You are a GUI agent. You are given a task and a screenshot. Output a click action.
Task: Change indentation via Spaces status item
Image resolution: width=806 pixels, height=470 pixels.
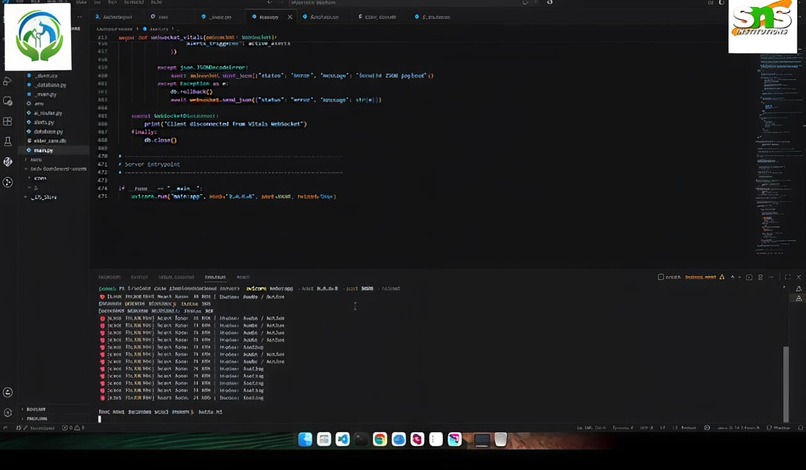coord(622,428)
